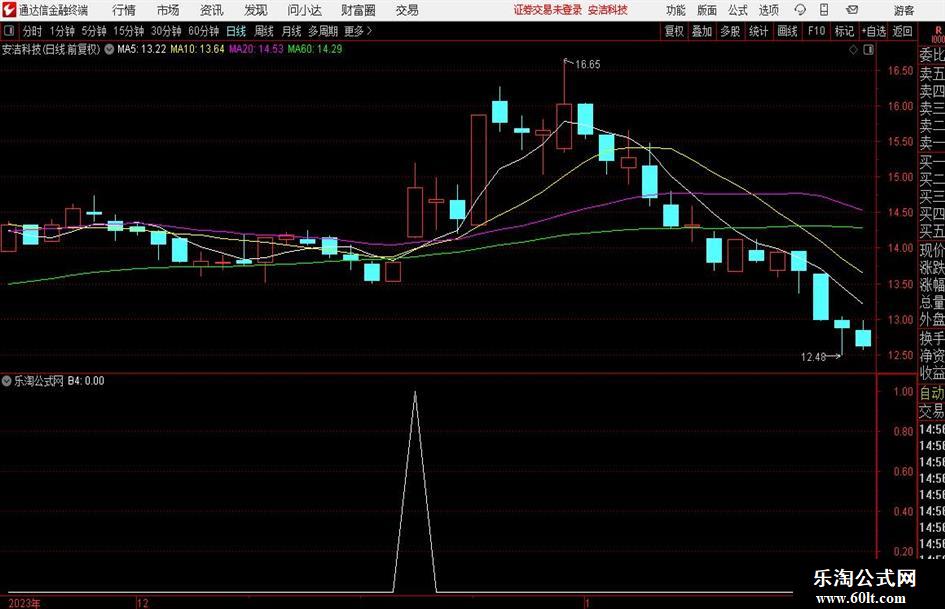Screen dimensions: 945x609
Task: Open the 行情 menu
Action: point(124,10)
